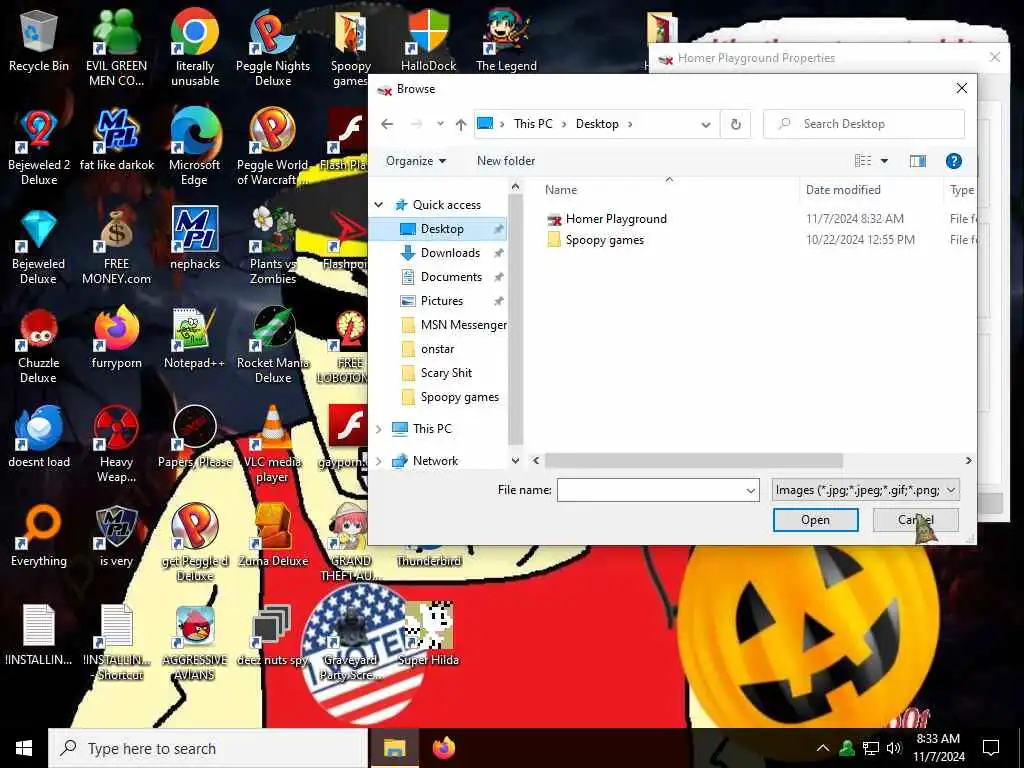Launch Notepad++ from the desktop
The height and width of the screenshot is (768, 1024).
pos(195,338)
